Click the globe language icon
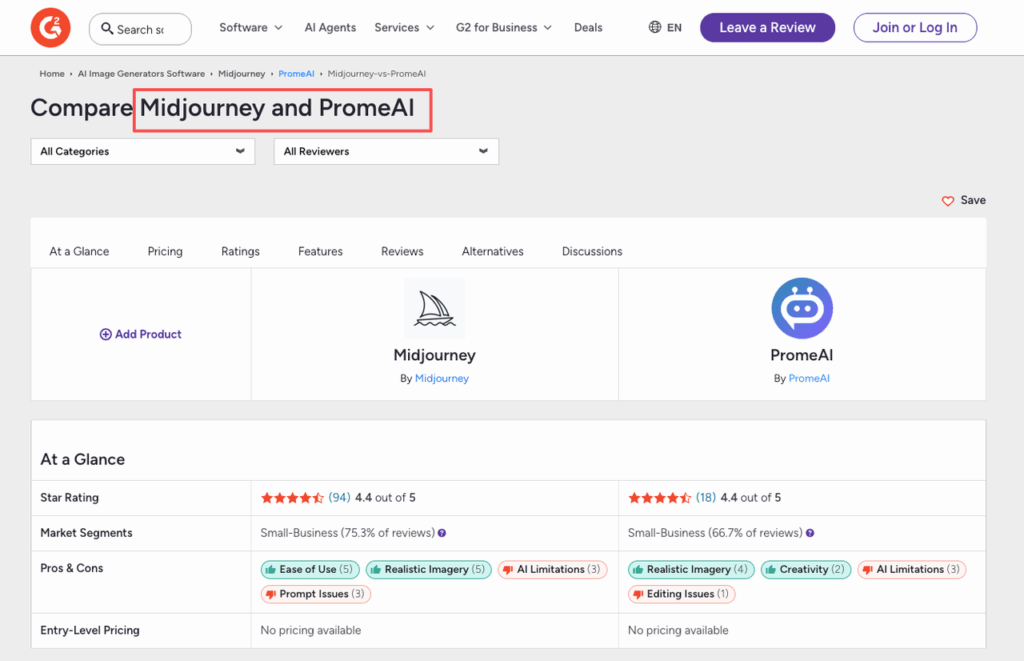The height and width of the screenshot is (661, 1024). 654,27
